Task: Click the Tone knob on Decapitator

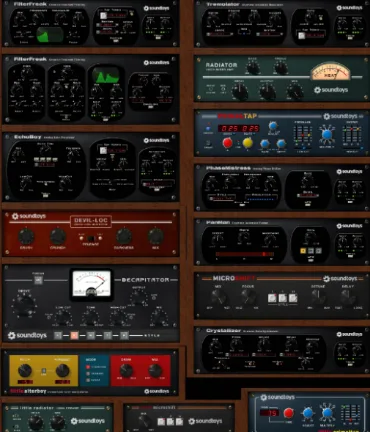Action: 90,316
